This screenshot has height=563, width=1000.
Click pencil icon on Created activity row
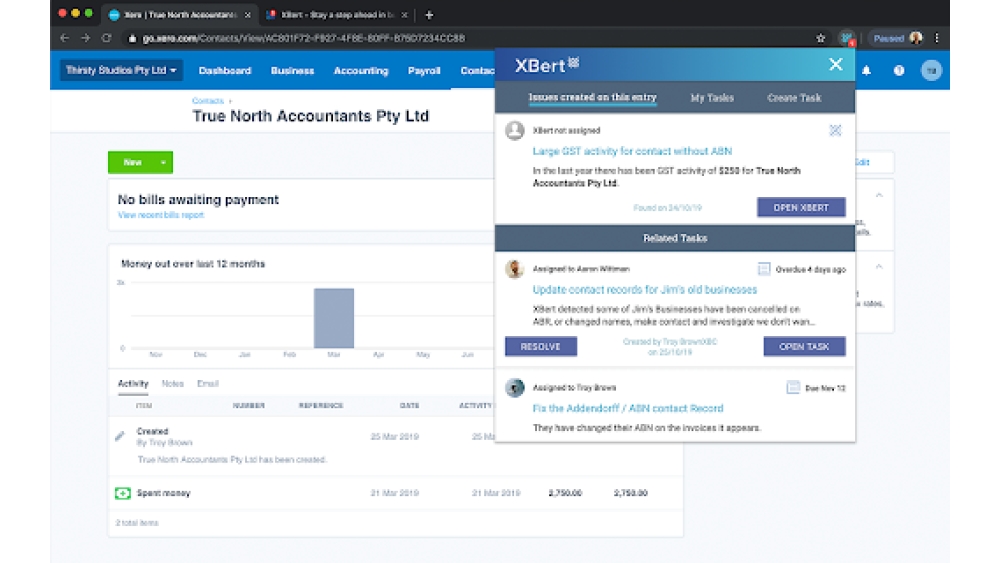click(x=120, y=436)
